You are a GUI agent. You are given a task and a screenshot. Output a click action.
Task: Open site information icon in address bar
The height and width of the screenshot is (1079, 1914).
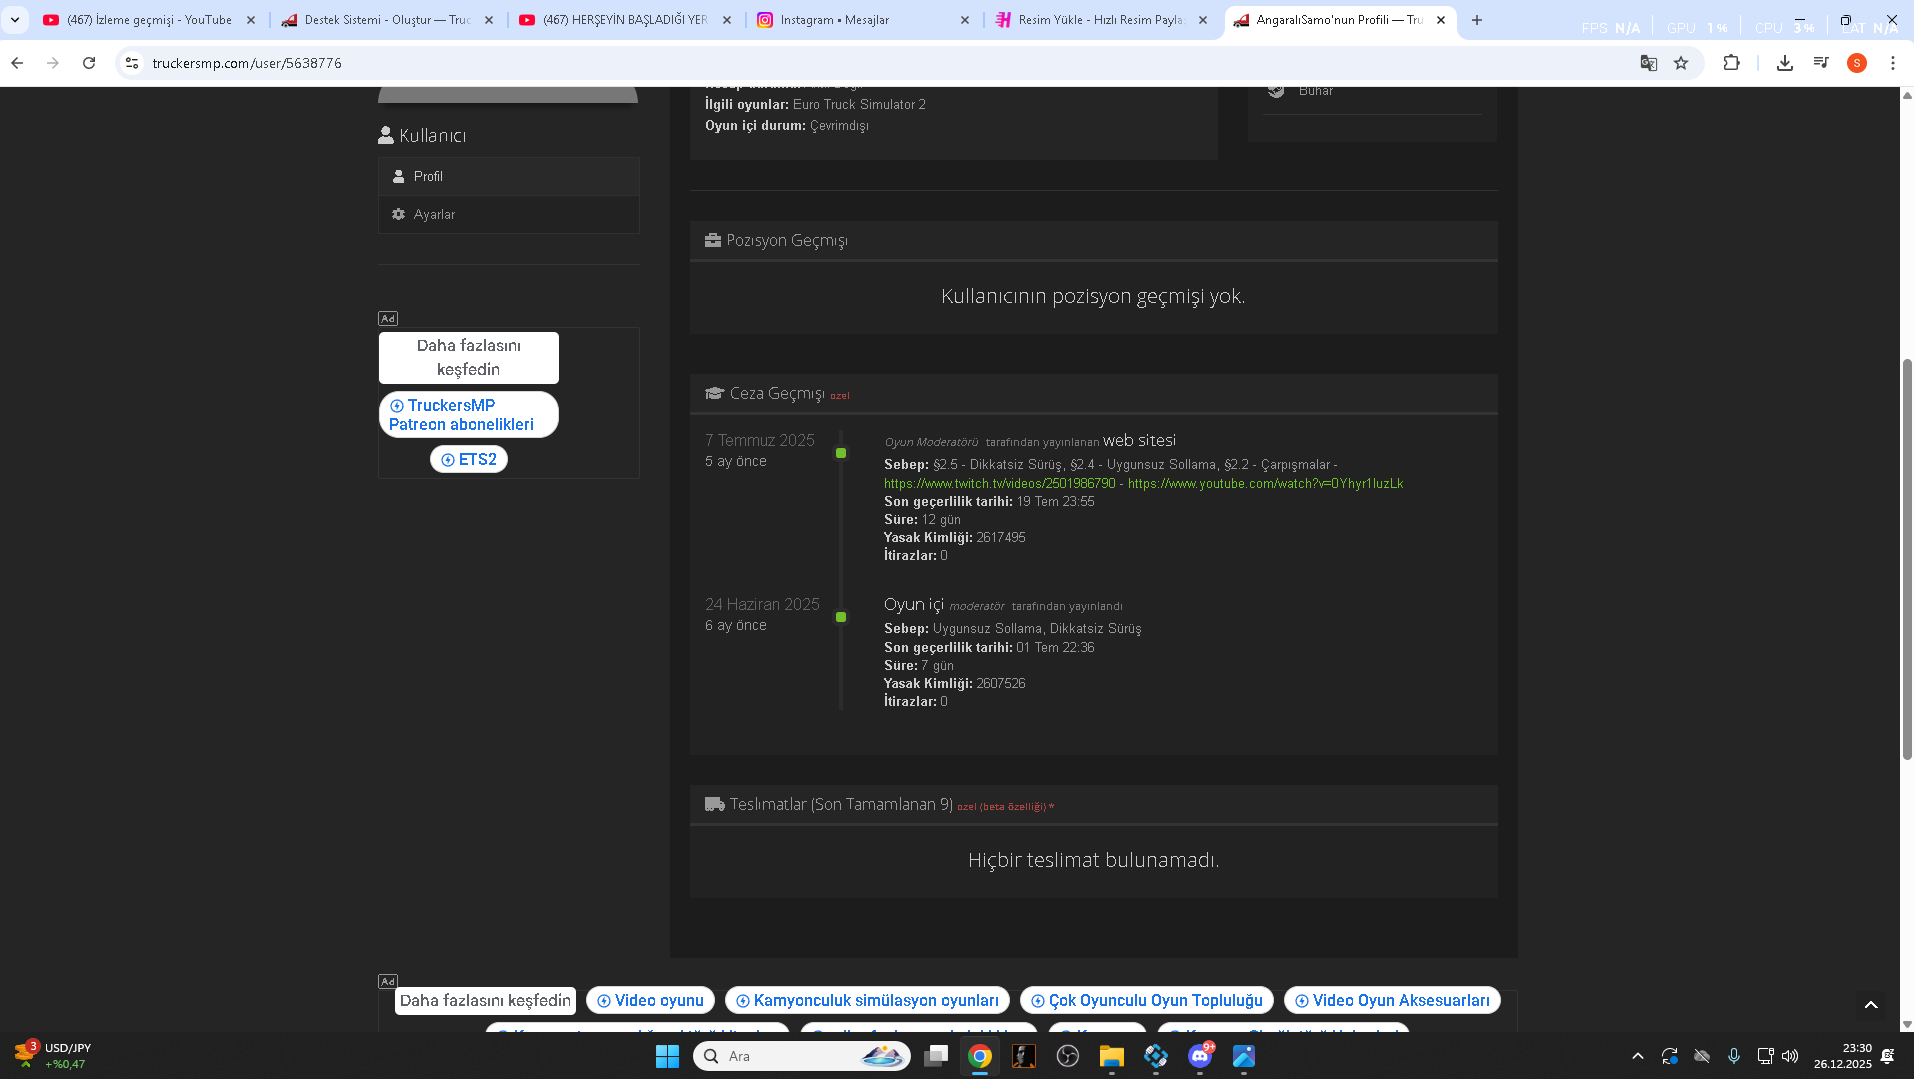132,63
